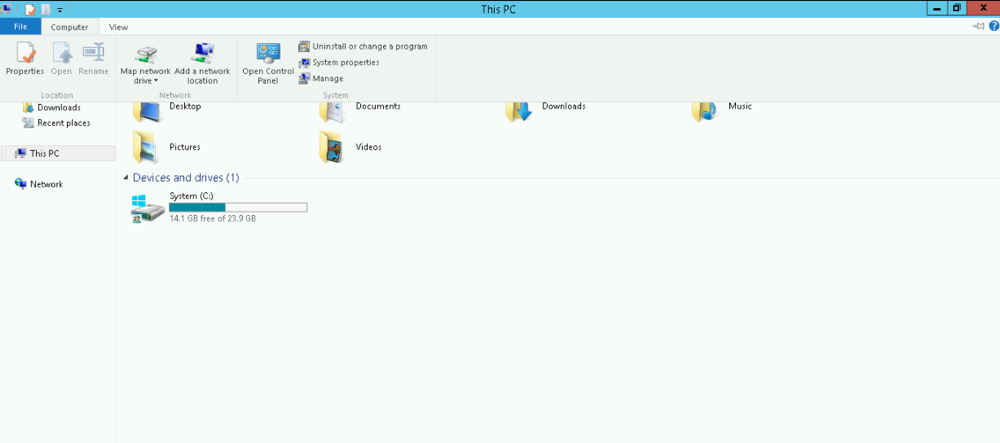Viewport: 1000px width, 443px height.
Task: Select the Downloads folder in the main pane
Action: point(545,110)
